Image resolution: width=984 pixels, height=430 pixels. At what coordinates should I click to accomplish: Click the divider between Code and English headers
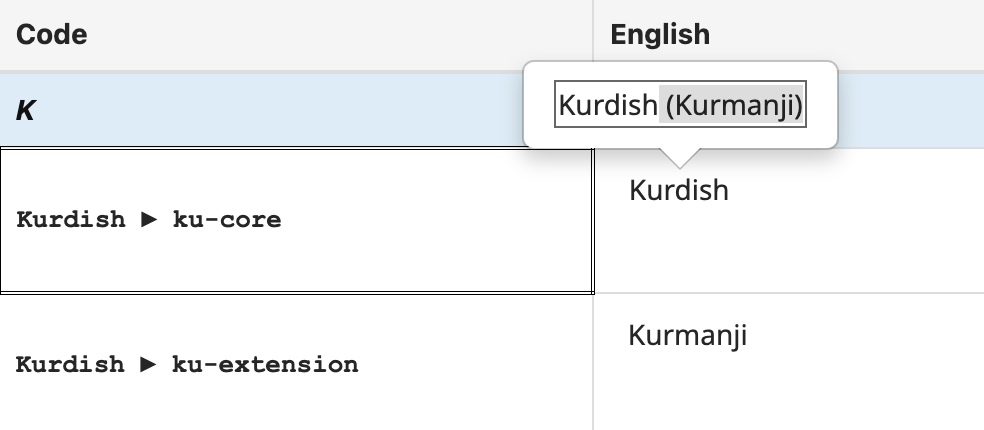point(593,35)
